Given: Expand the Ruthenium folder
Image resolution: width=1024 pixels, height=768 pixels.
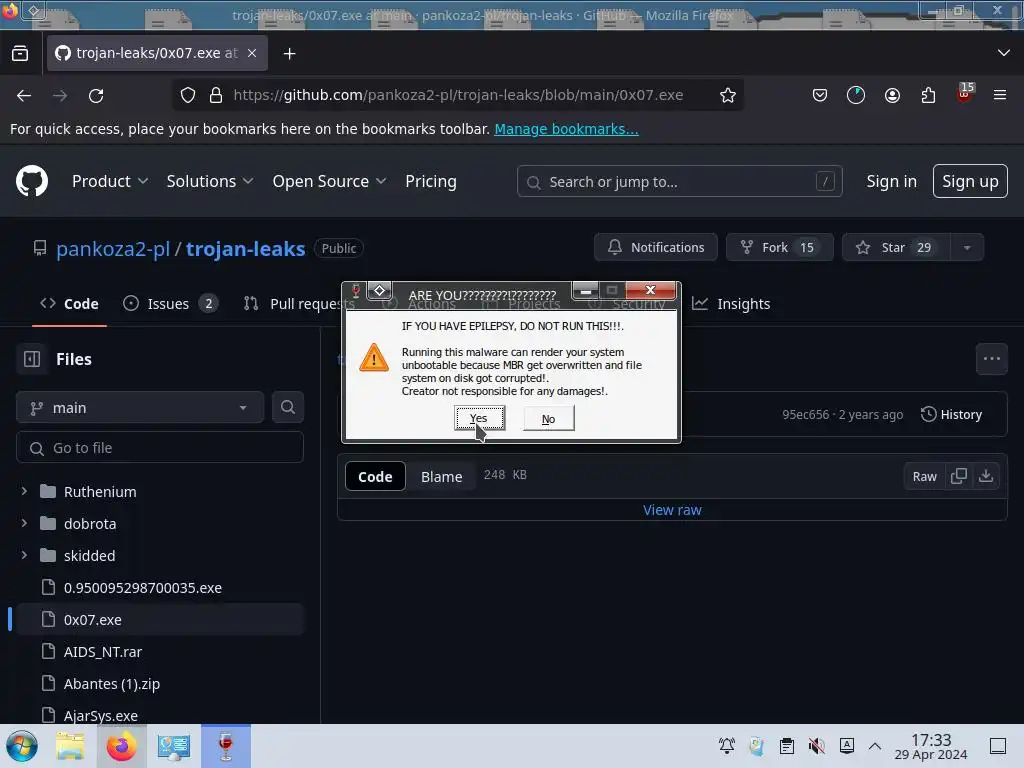Looking at the screenshot, I should click(x=24, y=491).
